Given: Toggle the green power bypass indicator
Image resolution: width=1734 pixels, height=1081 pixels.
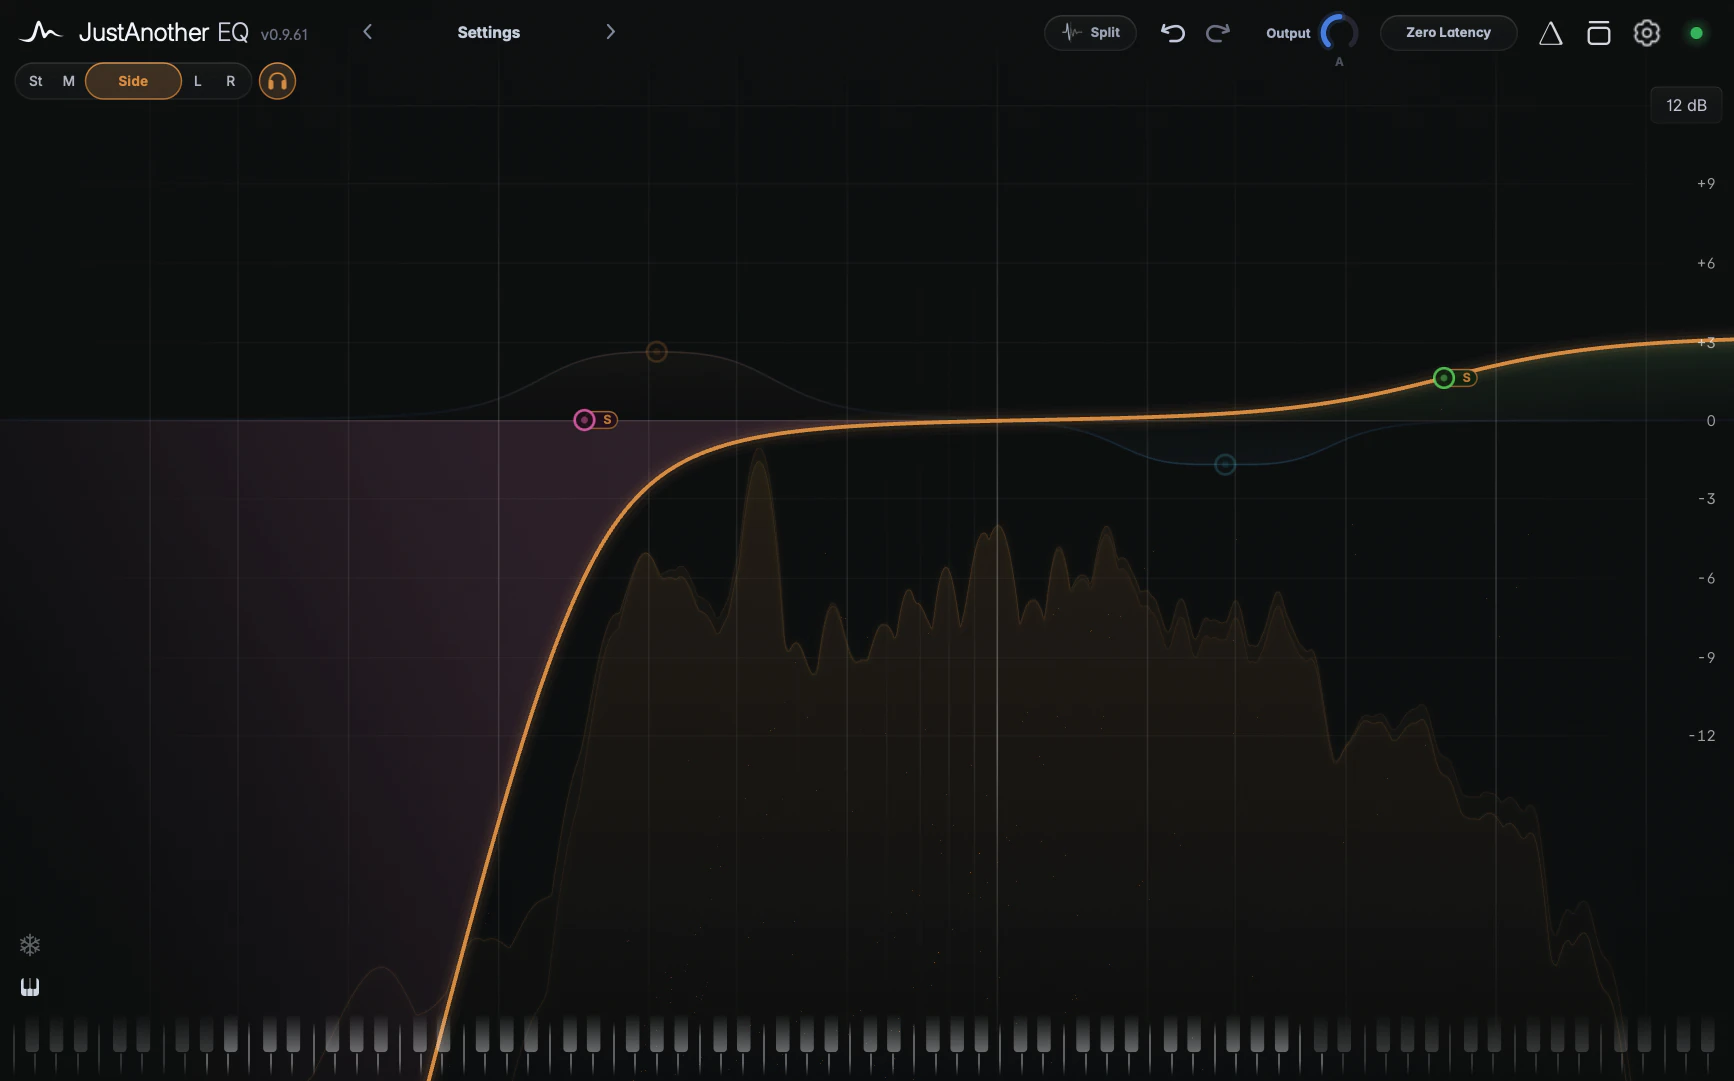Looking at the screenshot, I should 1696,33.
